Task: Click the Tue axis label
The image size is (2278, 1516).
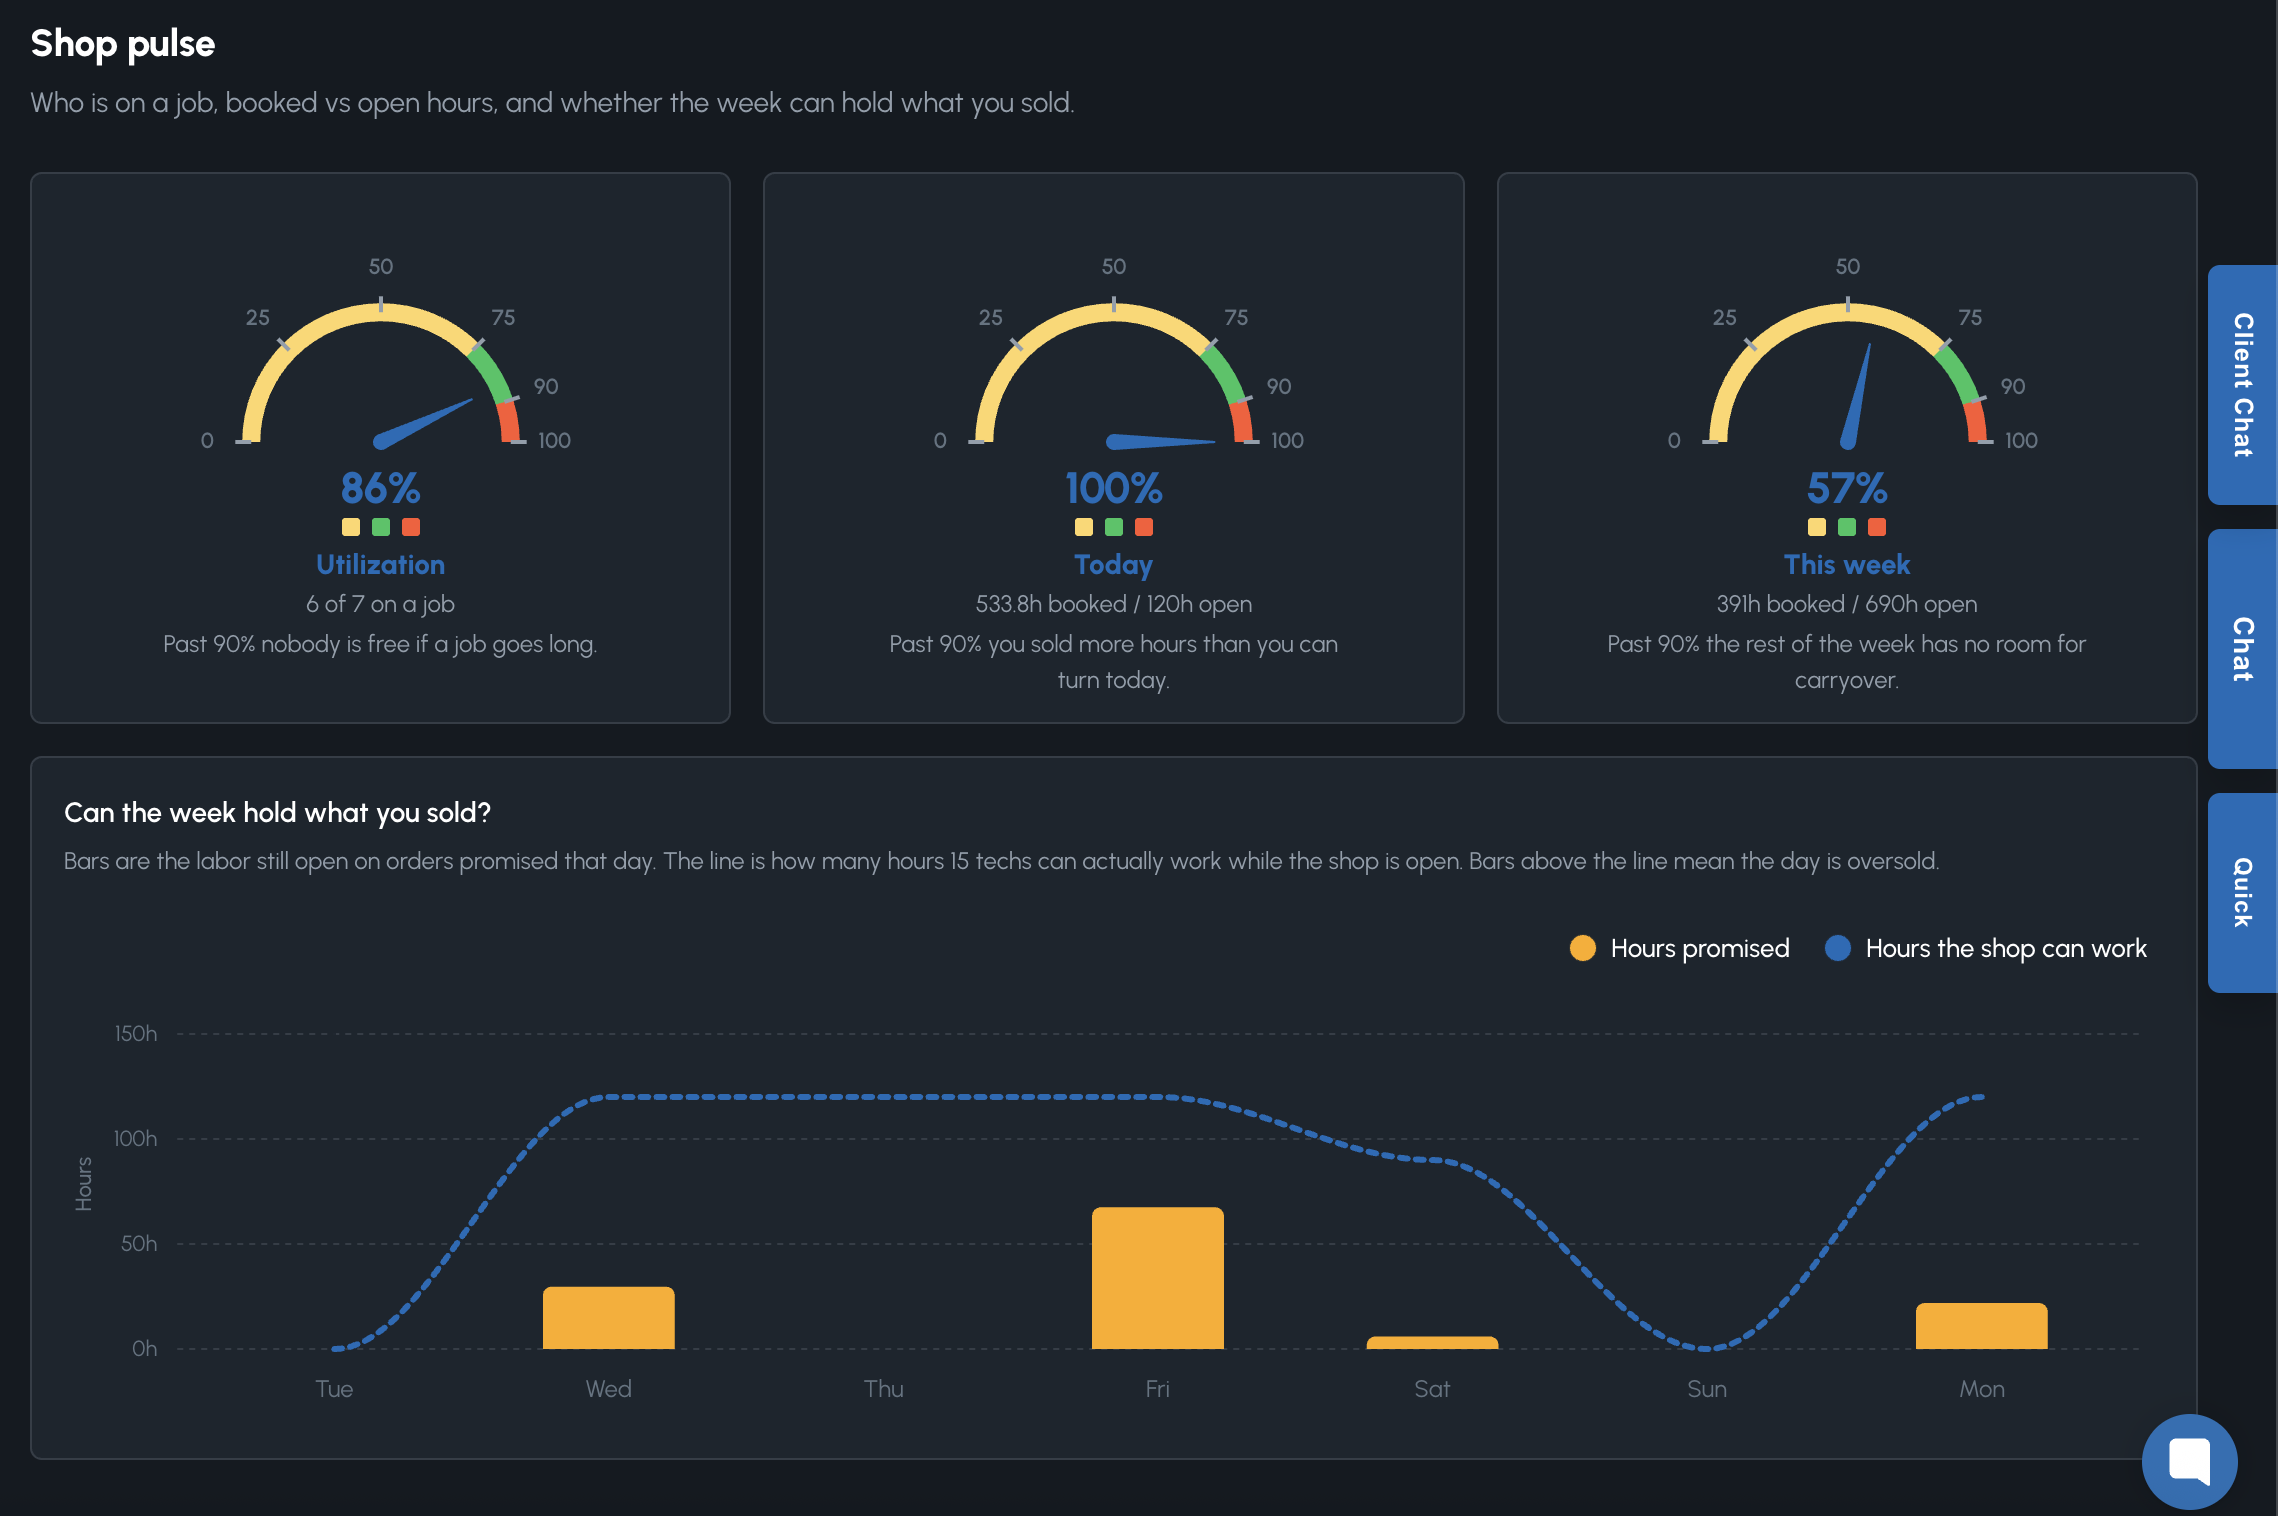Action: (x=334, y=1389)
